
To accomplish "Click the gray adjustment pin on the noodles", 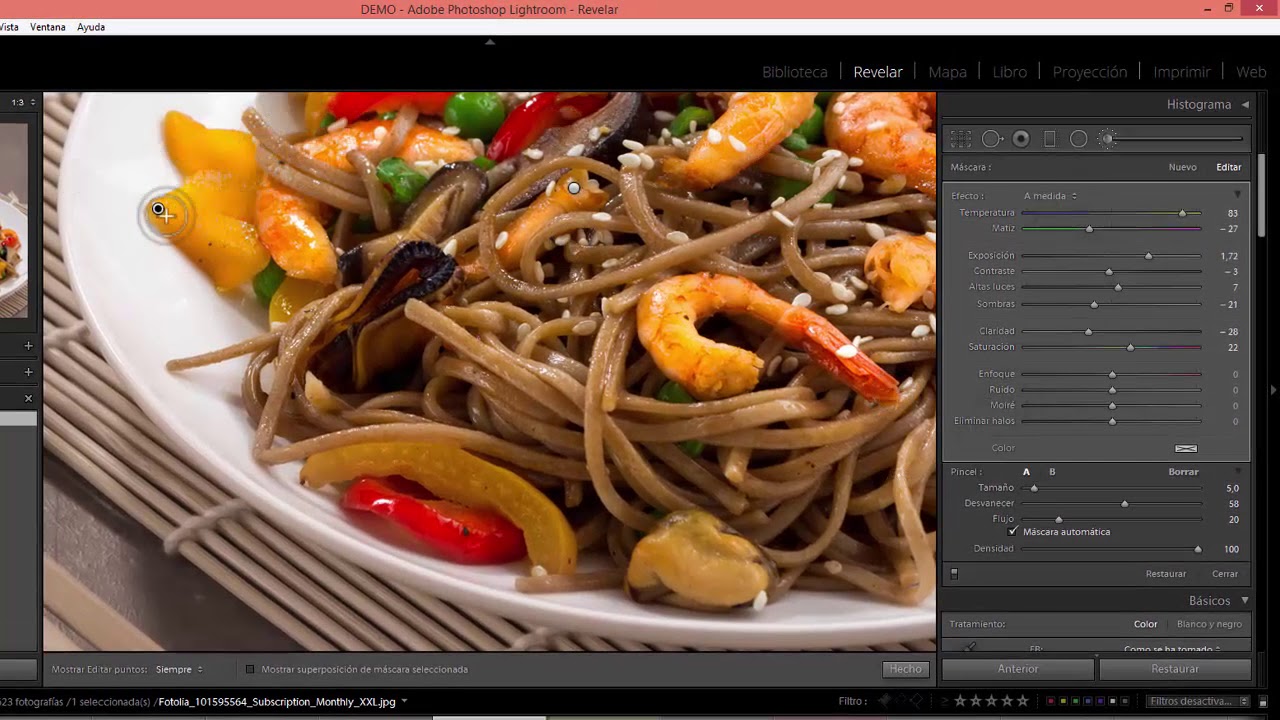I will click(x=574, y=188).
